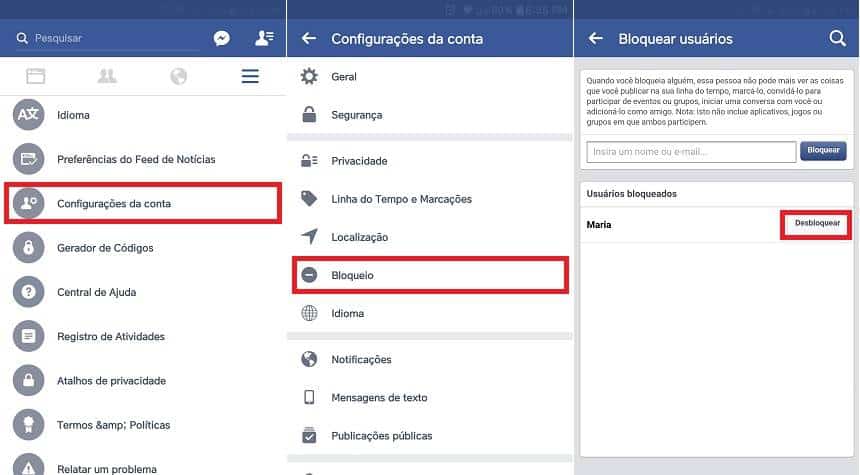The width and height of the screenshot is (860, 475).
Task: Tap the Relatar um problema warning icon
Action: click(29, 466)
